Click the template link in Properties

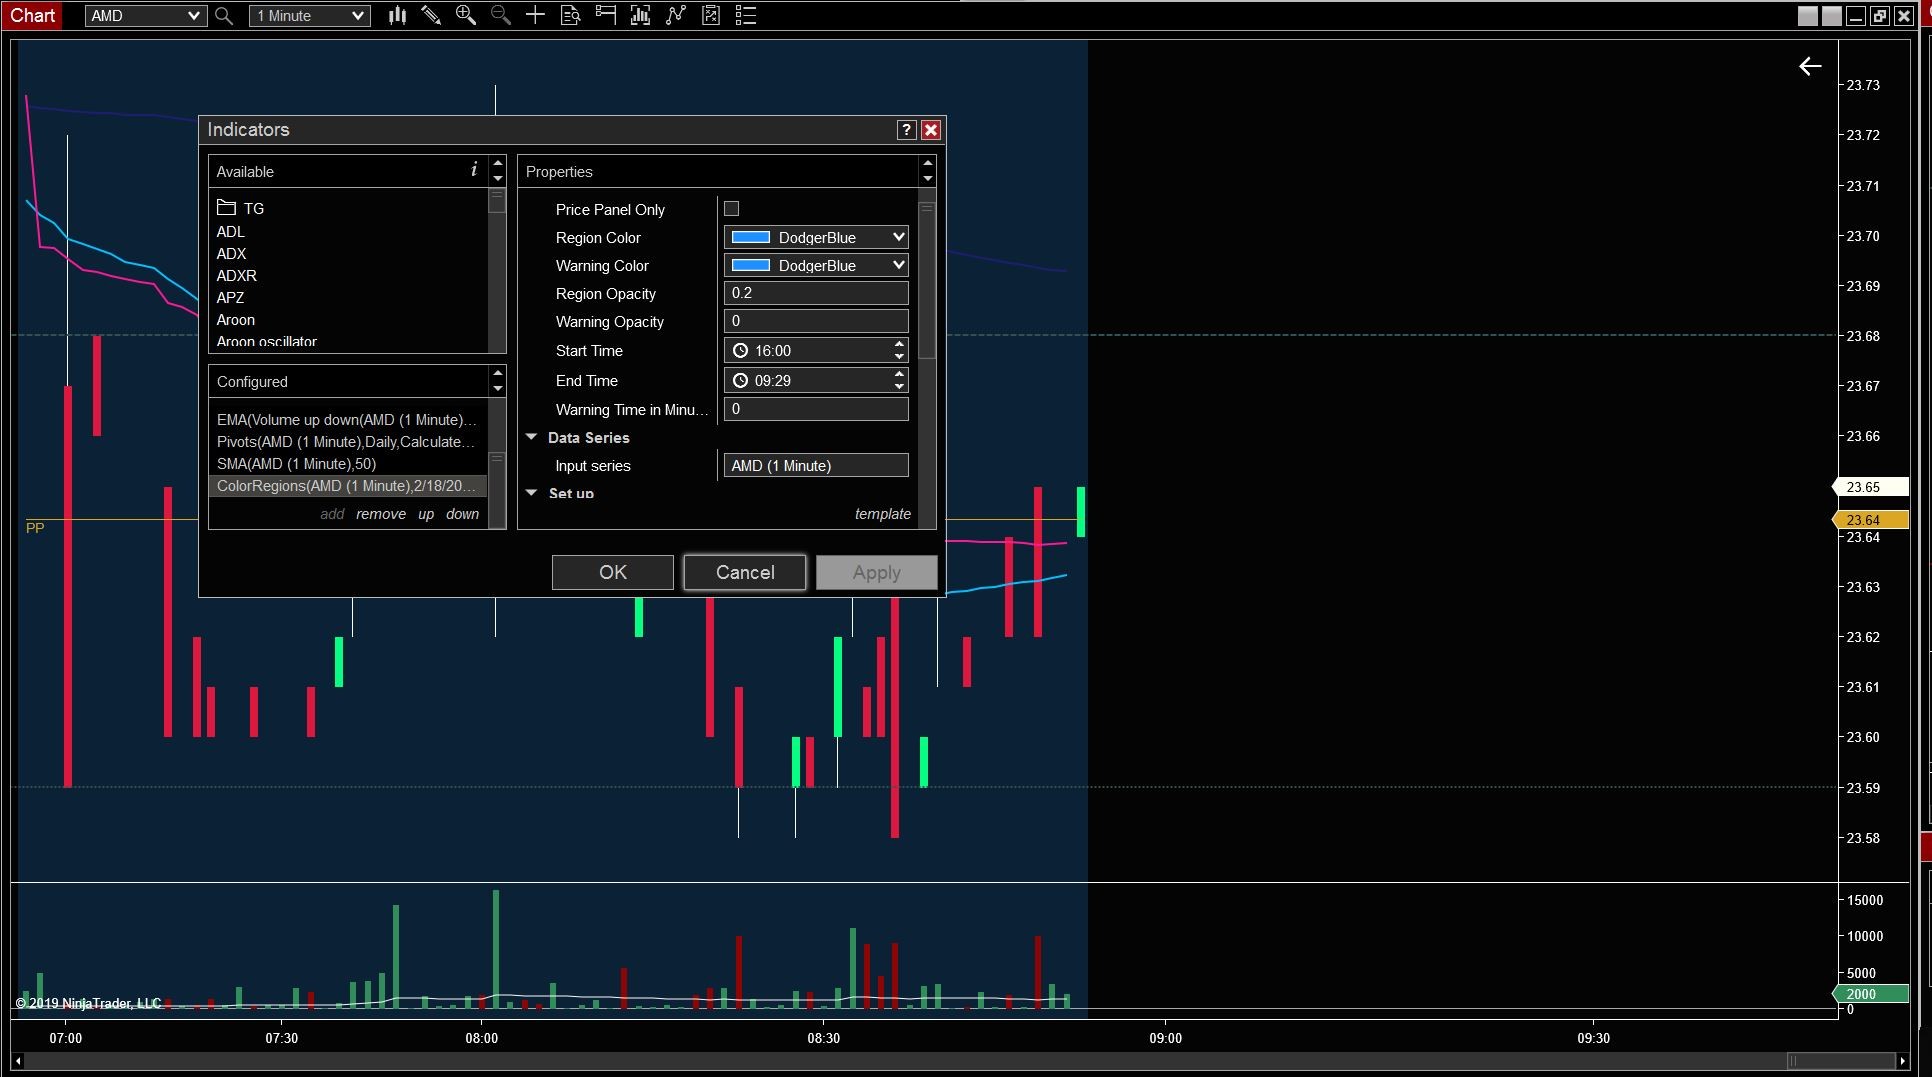(883, 514)
